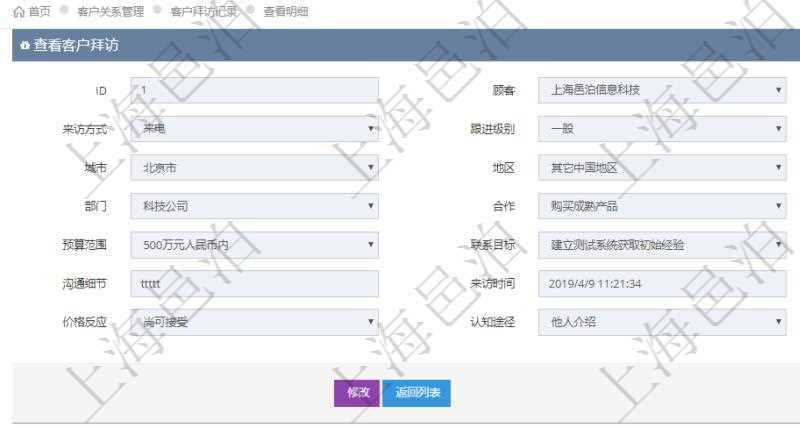This screenshot has width=800, height=448.
Task: Open 客户拜访记录 breadcrumb link
Action: tap(204, 12)
